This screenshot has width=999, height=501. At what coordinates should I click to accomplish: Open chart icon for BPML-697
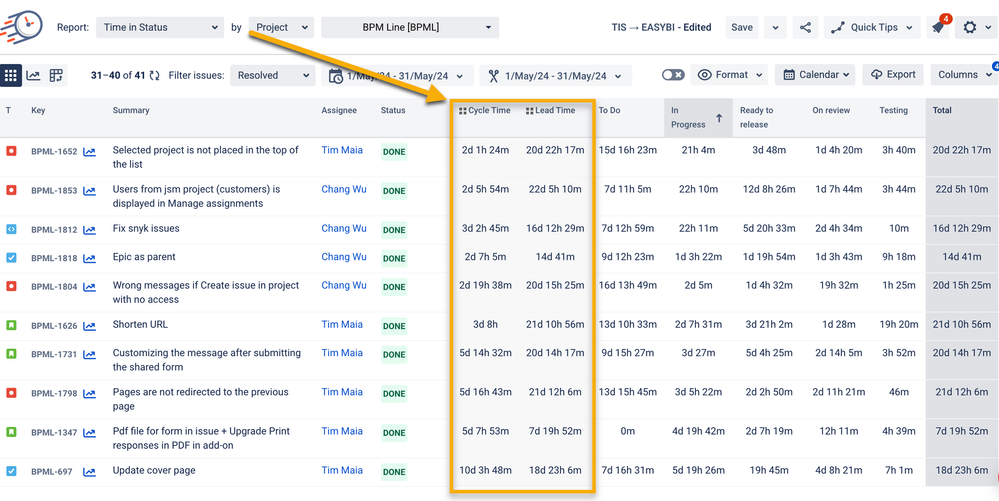pos(89,472)
